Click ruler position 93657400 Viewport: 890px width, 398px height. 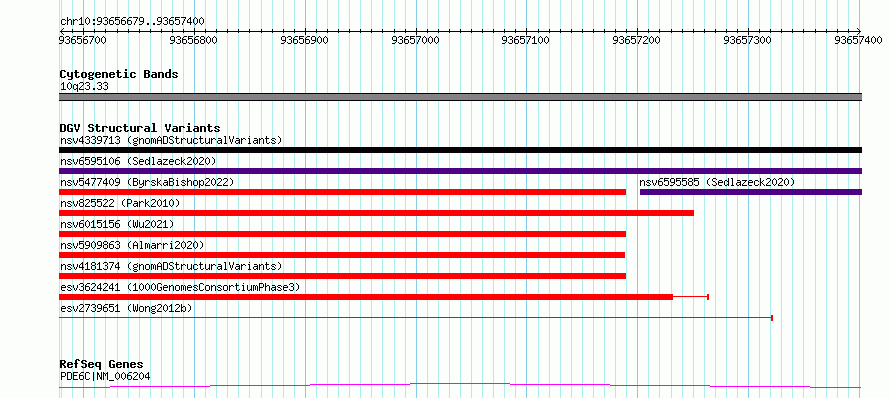click(x=858, y=40)
